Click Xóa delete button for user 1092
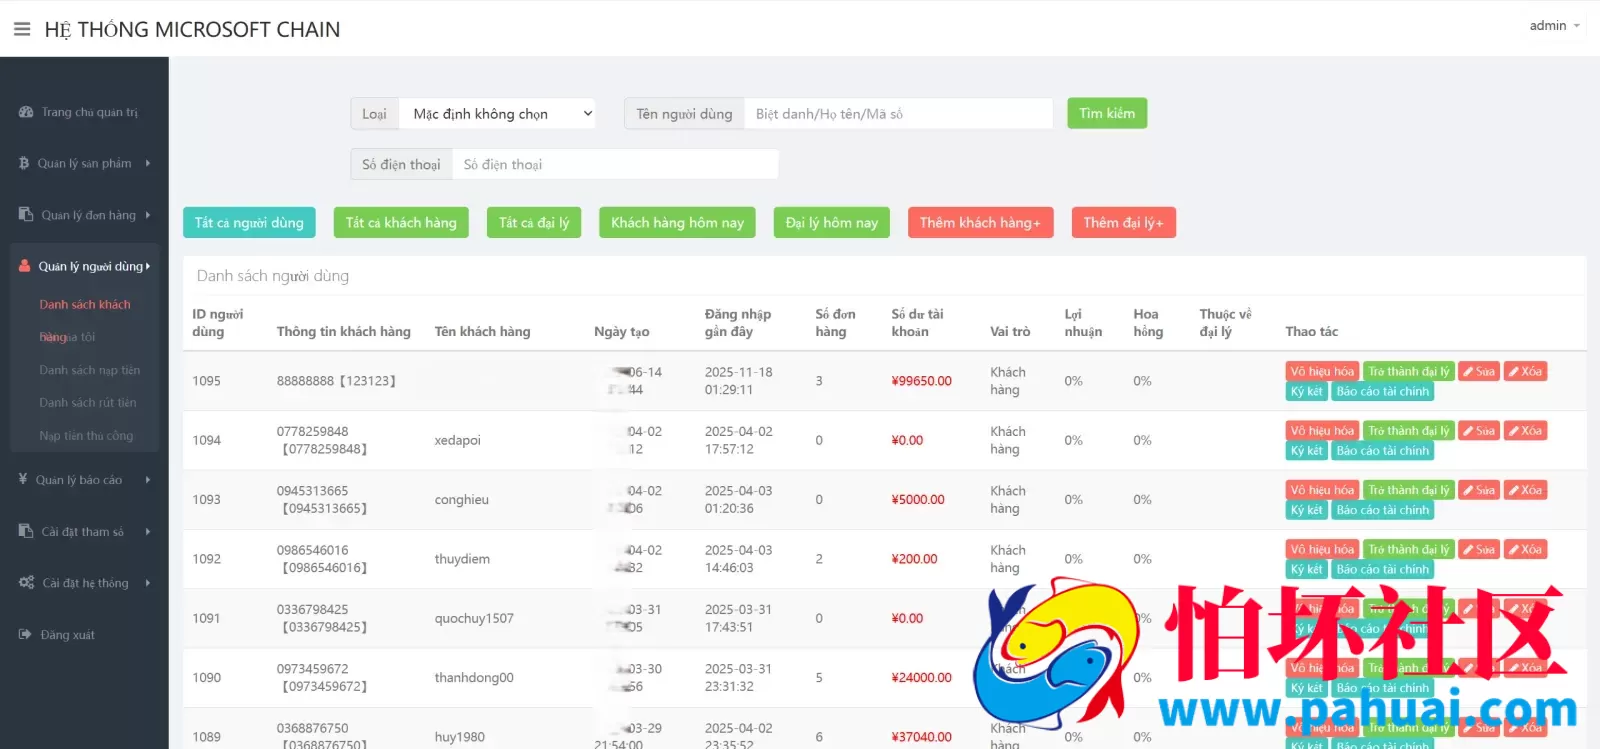Image resolution: width=1600 pixels, height=749 pixels. pyautogui.click(x=1526, y=549)
